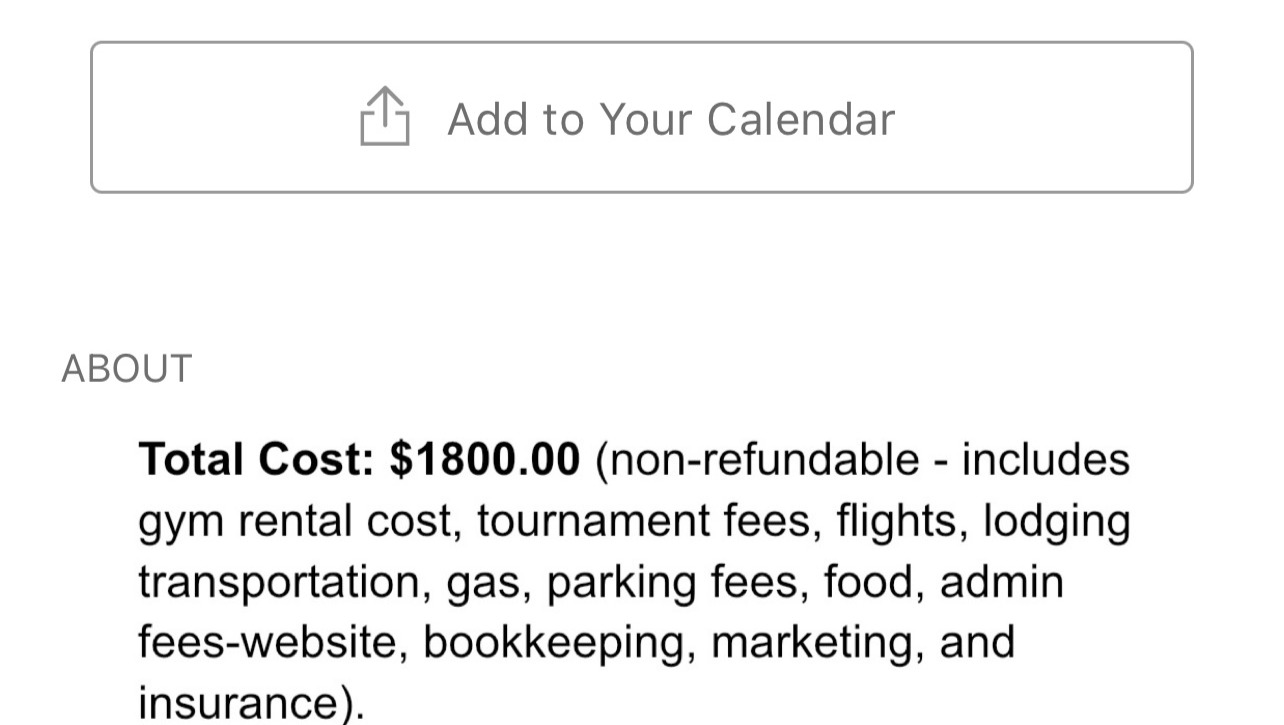1284x725 pixels.
Task: Tap 'gym rental cost' text
Action: pyautogui.click(x=295, y=522)
